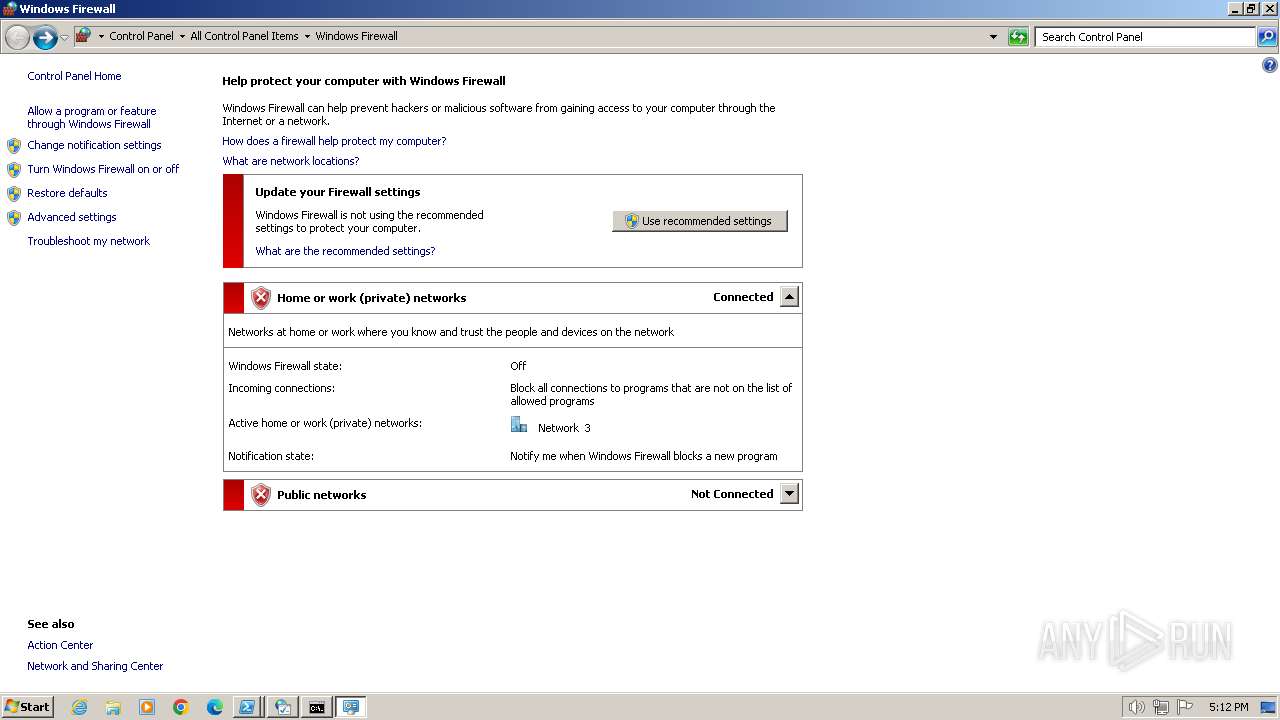Open Help with the question mark icon
The width and height of the screenshot is (1280, 720).
1269,66
